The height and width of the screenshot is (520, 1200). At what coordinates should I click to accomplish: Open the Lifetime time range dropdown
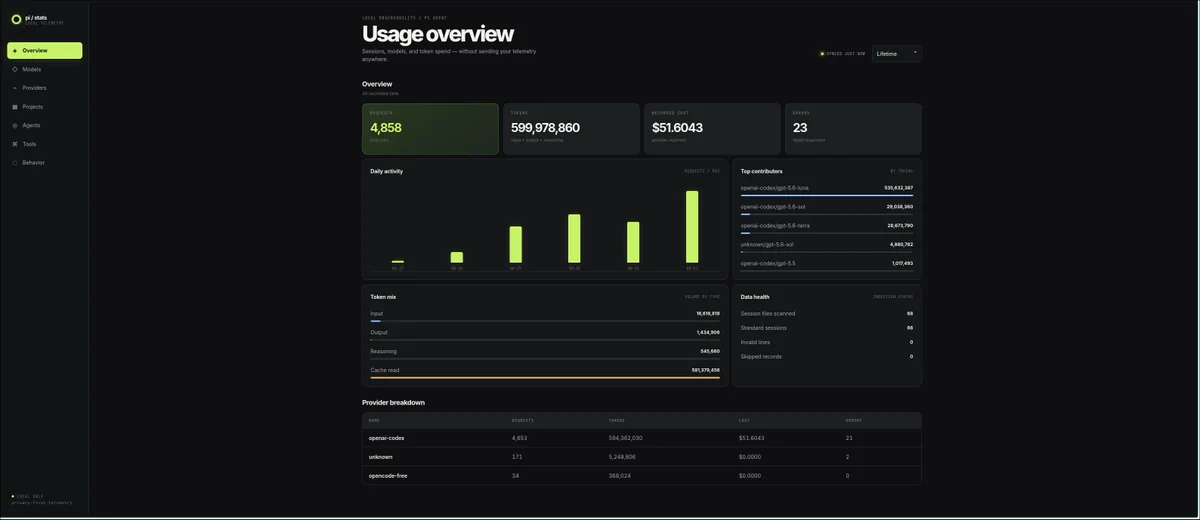[897, 53]
